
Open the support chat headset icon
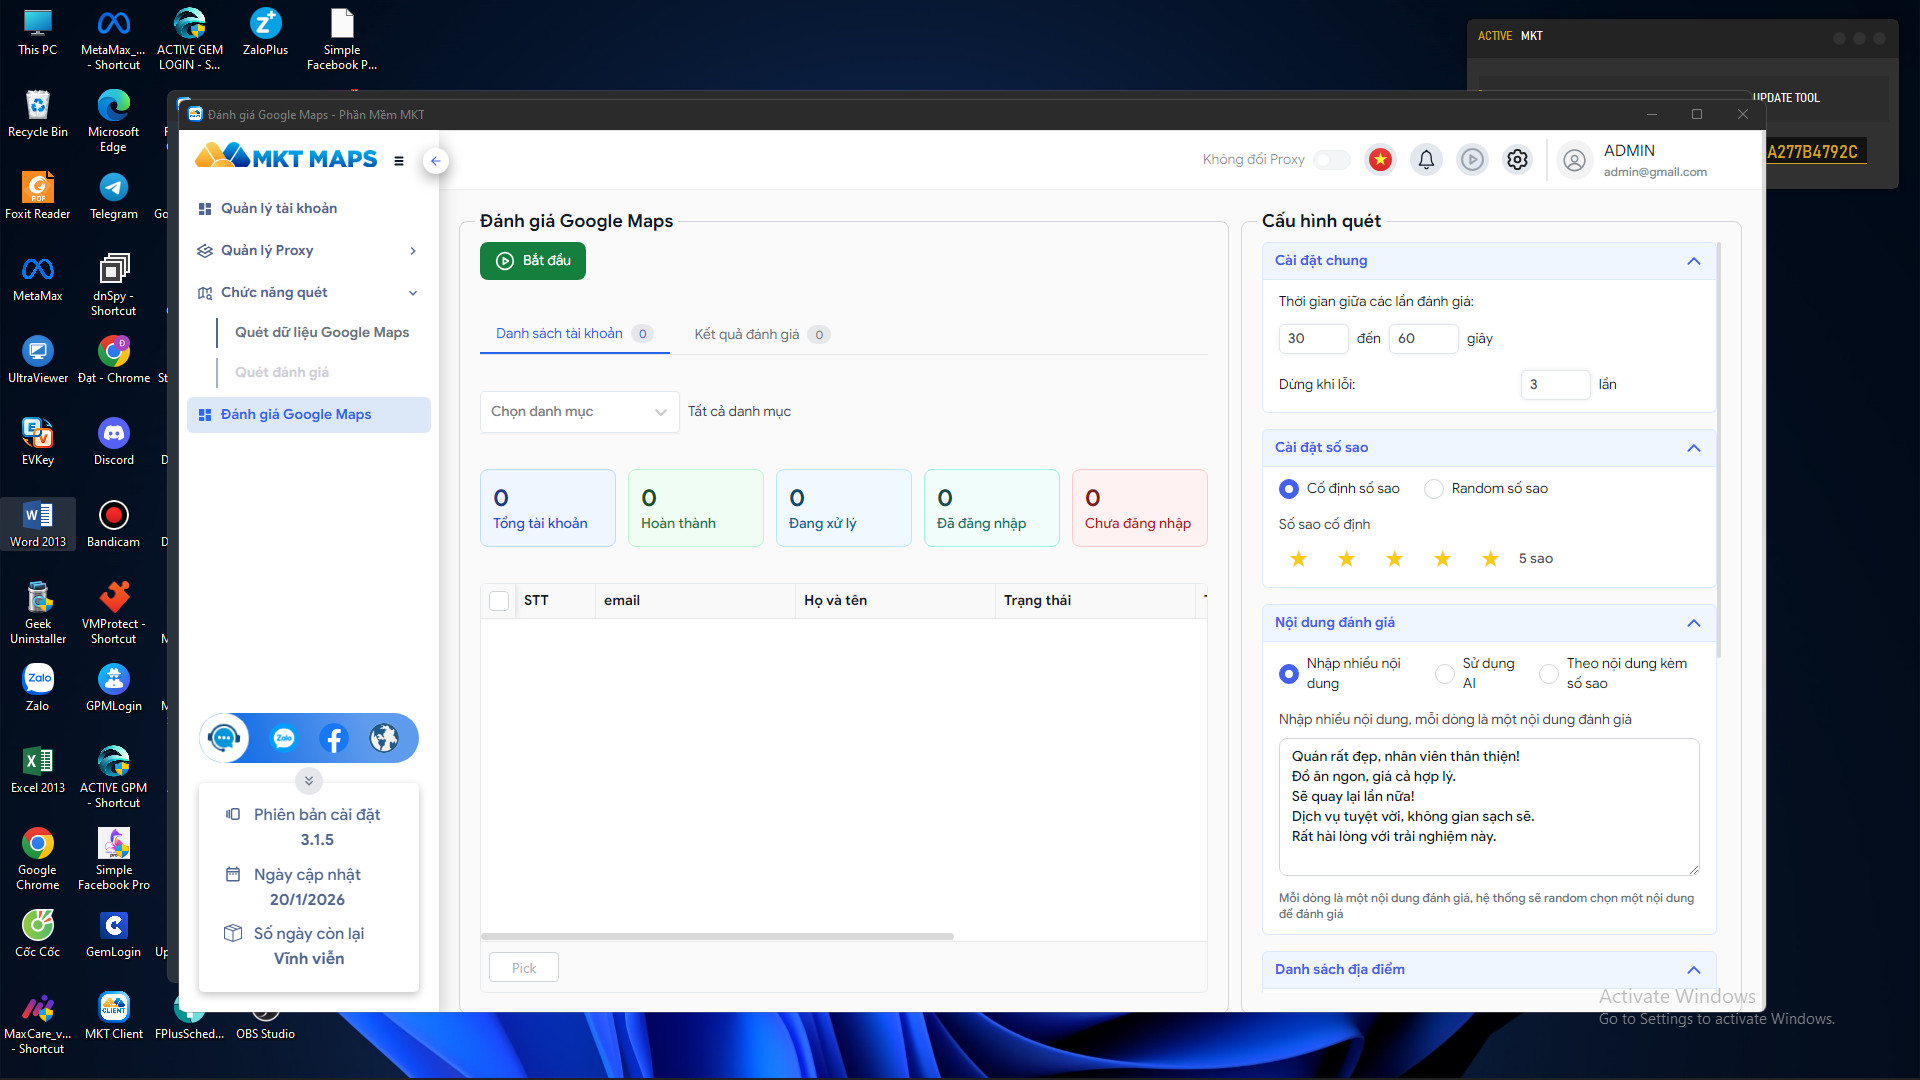[224, 738]
